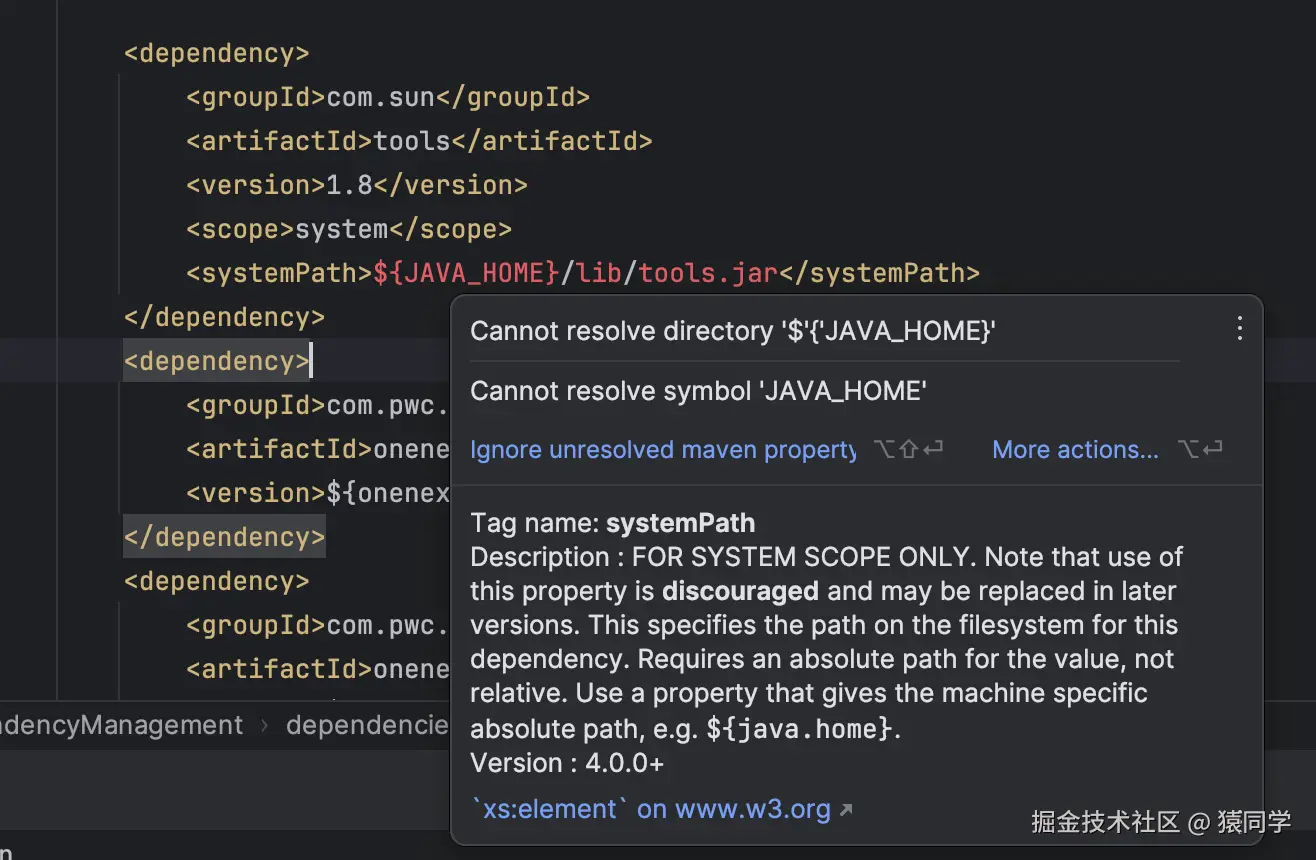The image size is (1316, 860).
Task: Click the red tools.jar text in systemPath
Action: [x=708, y=273]
